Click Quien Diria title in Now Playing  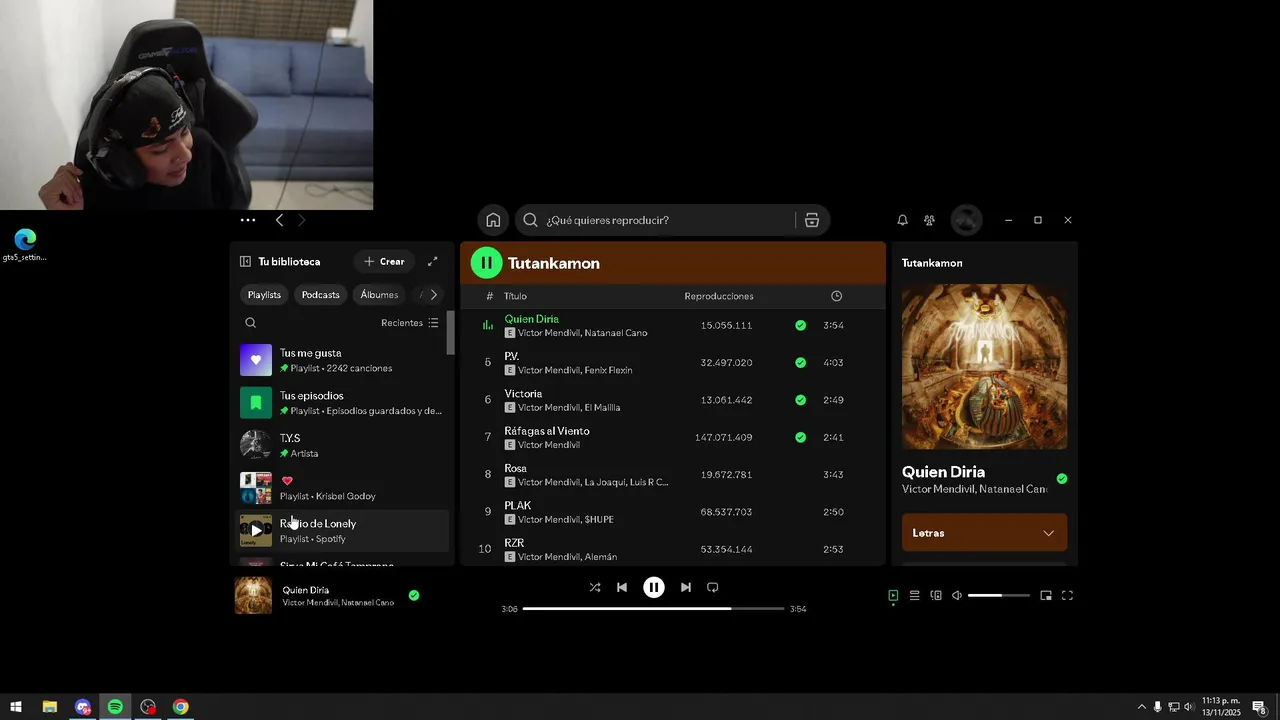point(943,472)
